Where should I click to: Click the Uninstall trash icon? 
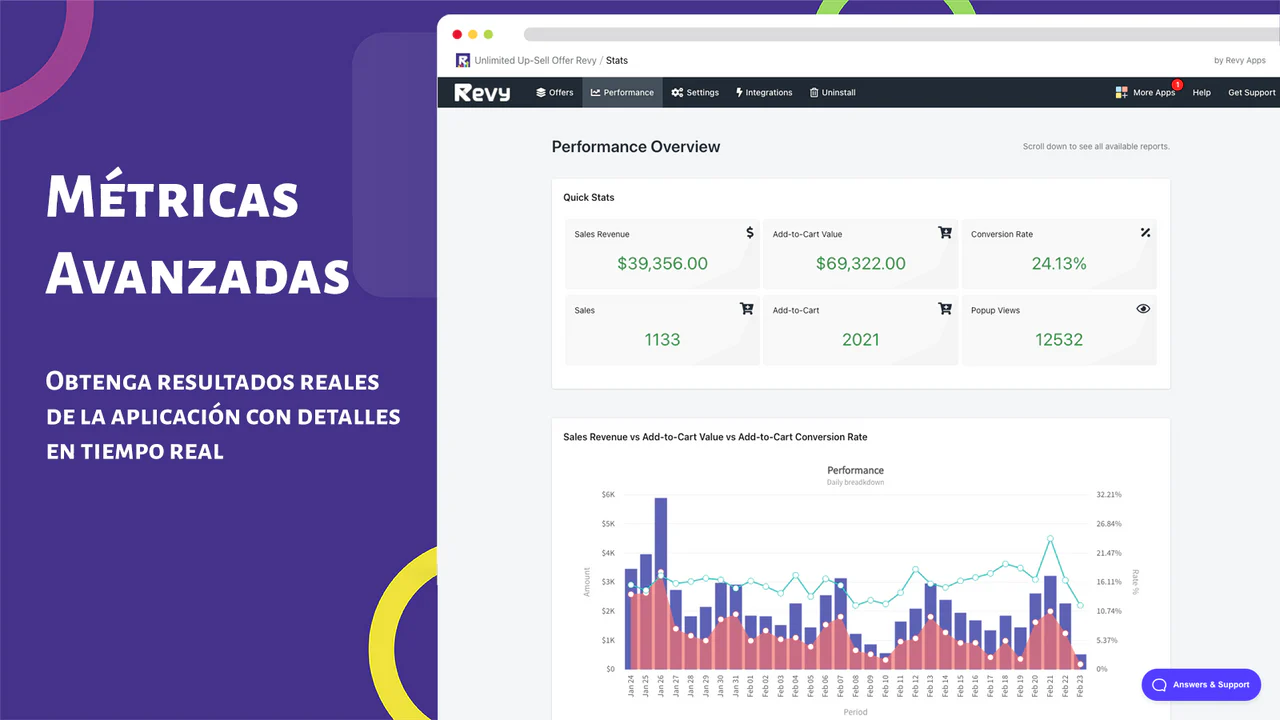coord(814,92)
